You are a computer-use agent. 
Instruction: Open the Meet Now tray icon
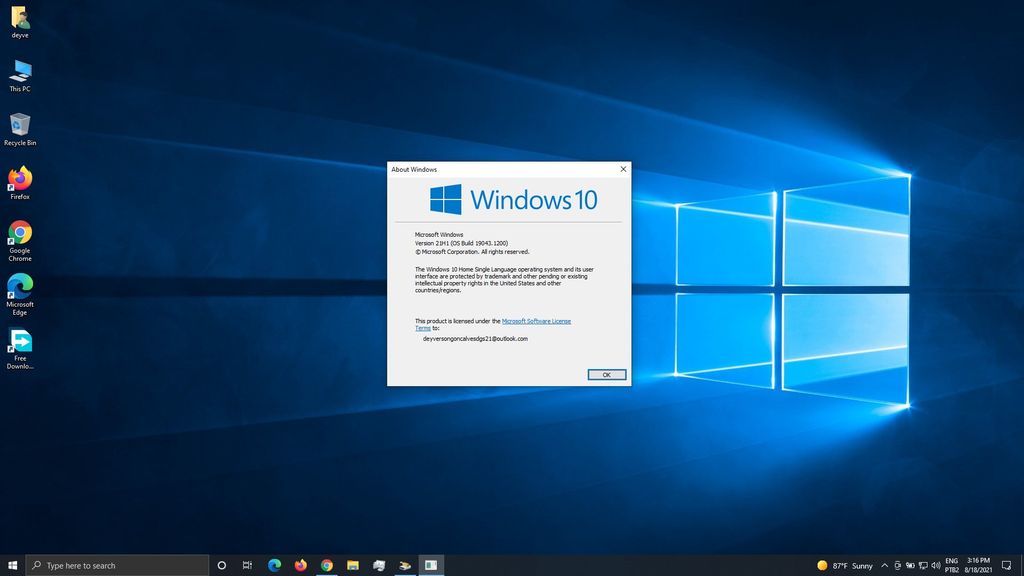(x=897, y=566)
